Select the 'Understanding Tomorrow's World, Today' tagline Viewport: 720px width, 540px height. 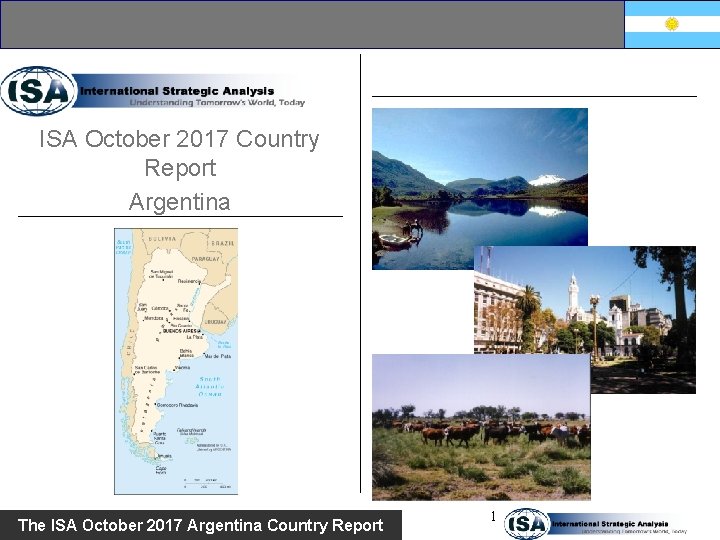(217, 102)
